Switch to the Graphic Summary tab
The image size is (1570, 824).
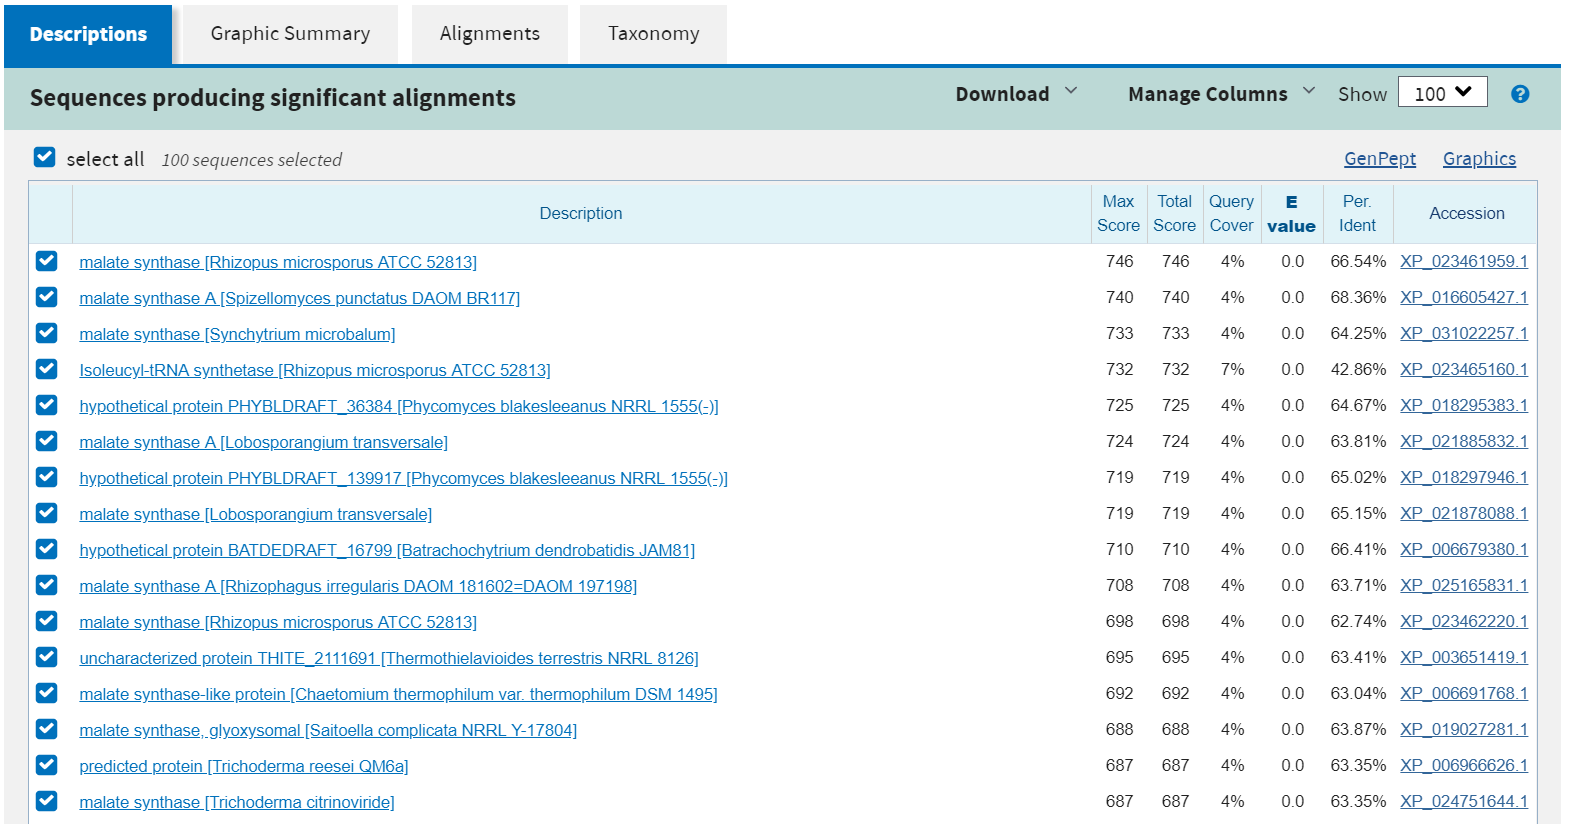(290, 34)
